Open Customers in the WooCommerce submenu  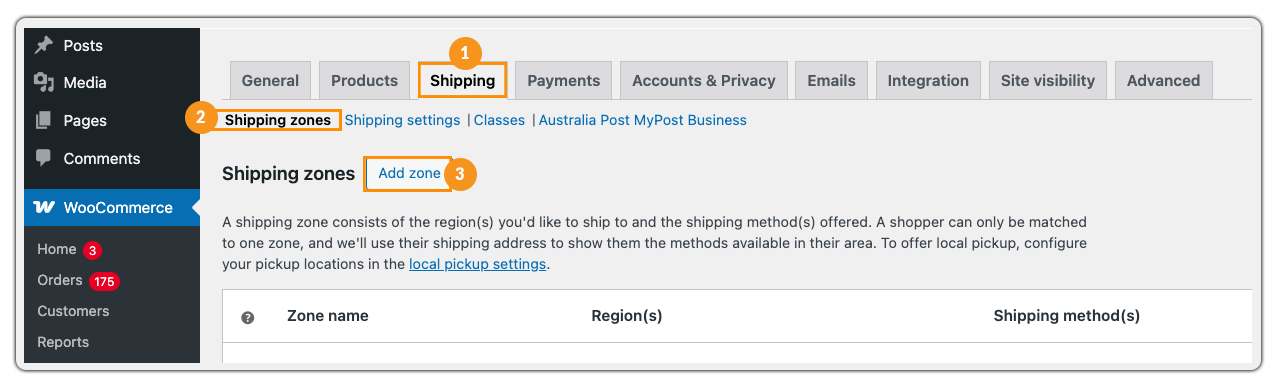pos(74,311)
